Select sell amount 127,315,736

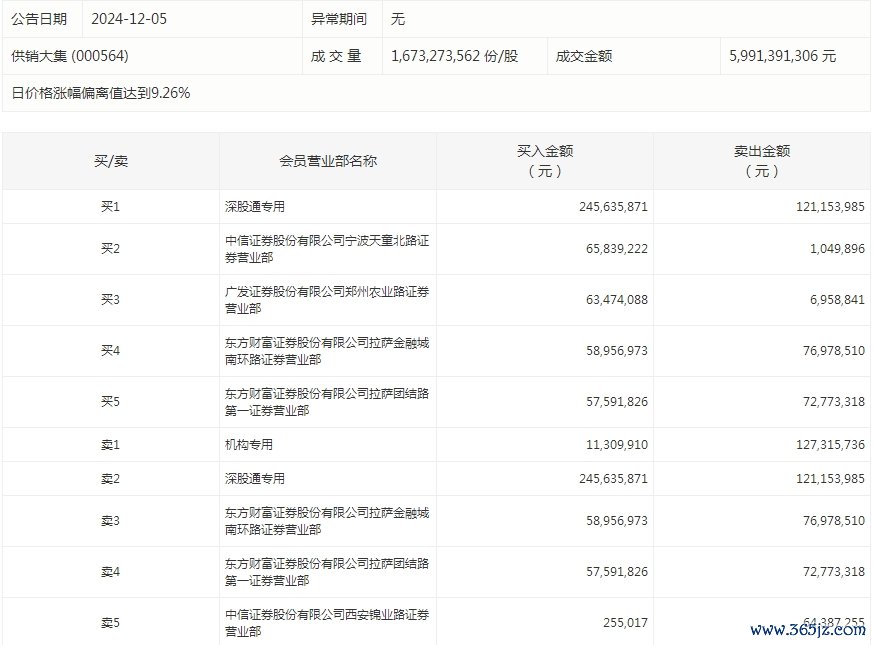830,444
